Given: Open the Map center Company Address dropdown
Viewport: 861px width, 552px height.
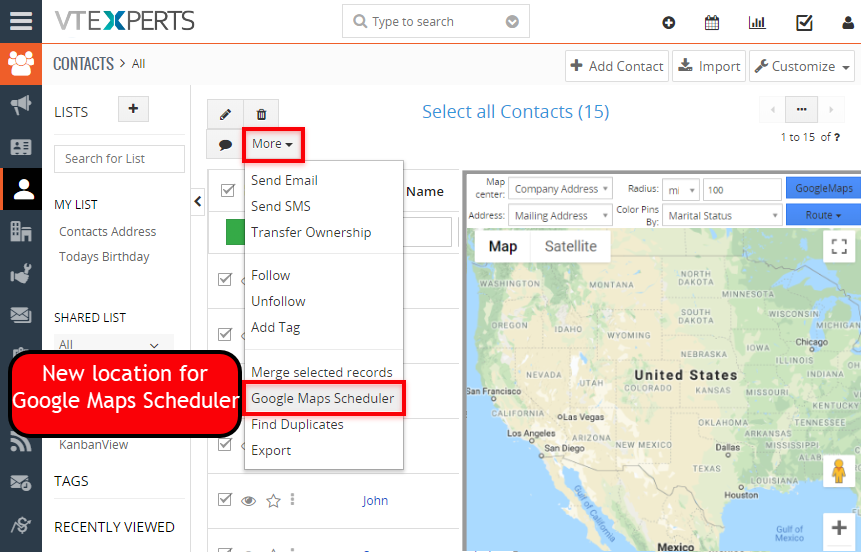Looking at the screenshot, I should coord(561,189).
